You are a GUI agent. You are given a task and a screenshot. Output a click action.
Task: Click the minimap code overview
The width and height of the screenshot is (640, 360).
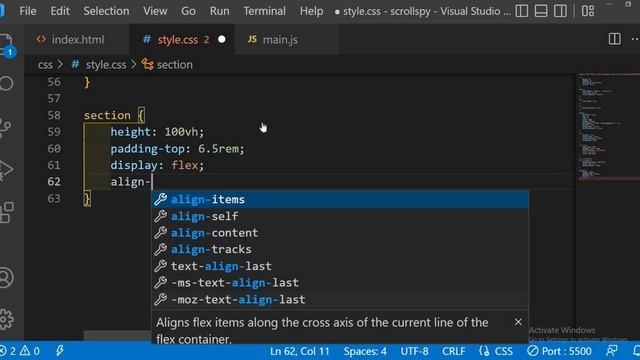[x=608, y=127]
